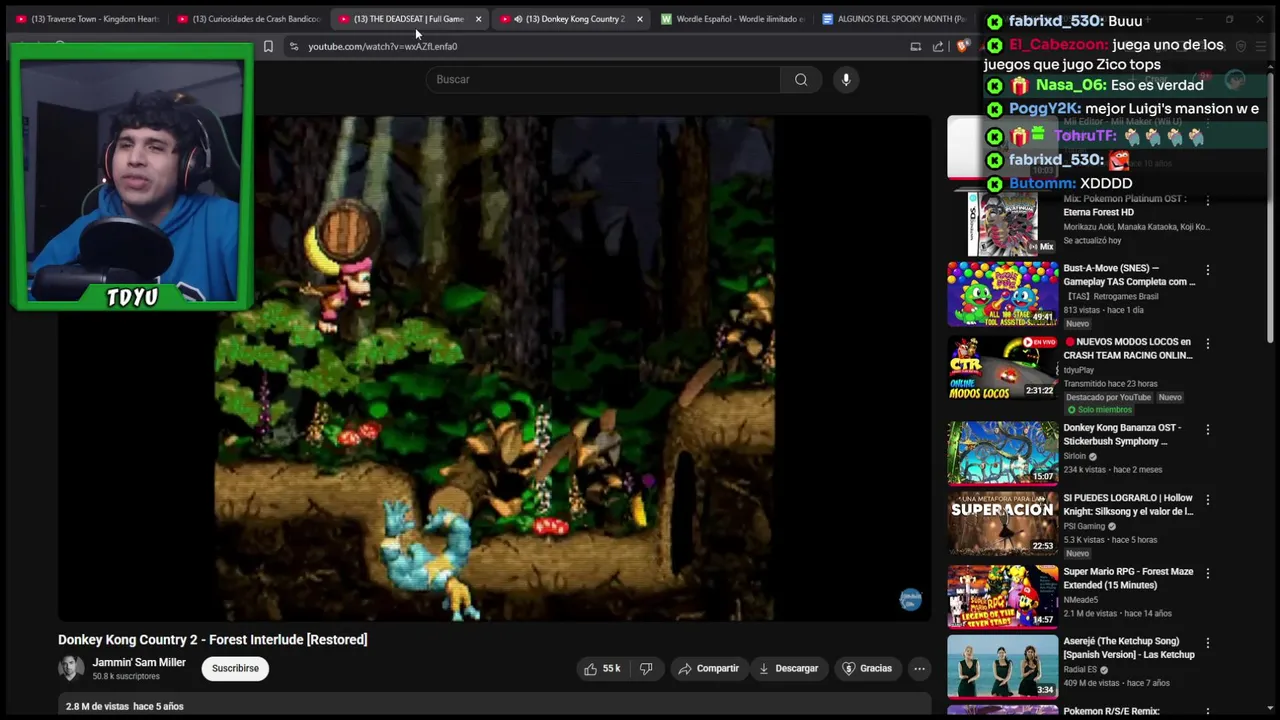Click channel name Radial ES
This screenshot has height=720, width=1280.
[x=1079, y=670]
